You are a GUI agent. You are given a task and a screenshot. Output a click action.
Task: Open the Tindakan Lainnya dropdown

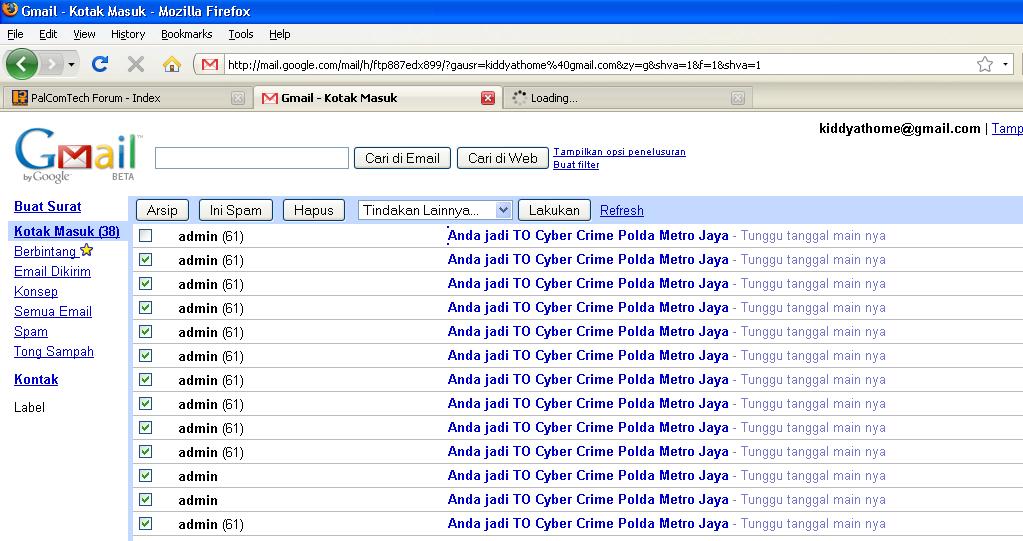point(435,210)
